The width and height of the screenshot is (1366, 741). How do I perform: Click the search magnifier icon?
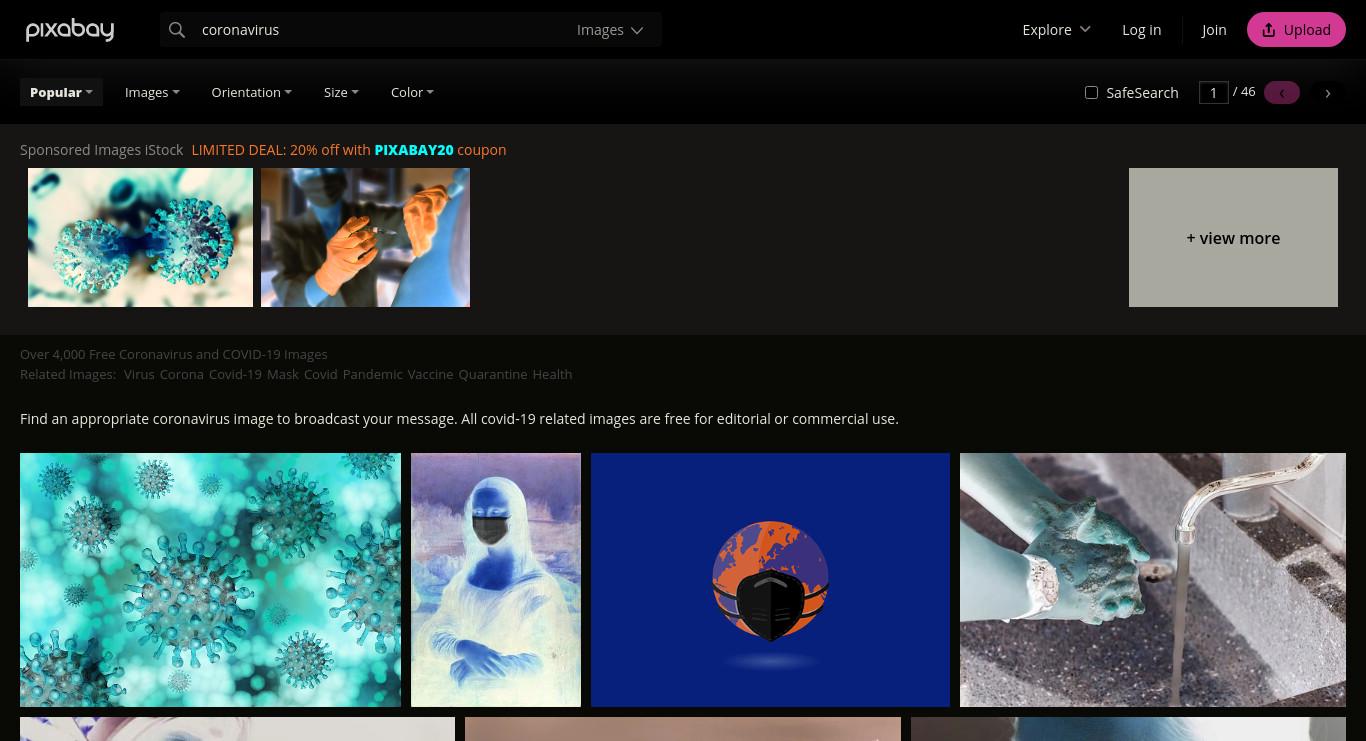(177, 30)
